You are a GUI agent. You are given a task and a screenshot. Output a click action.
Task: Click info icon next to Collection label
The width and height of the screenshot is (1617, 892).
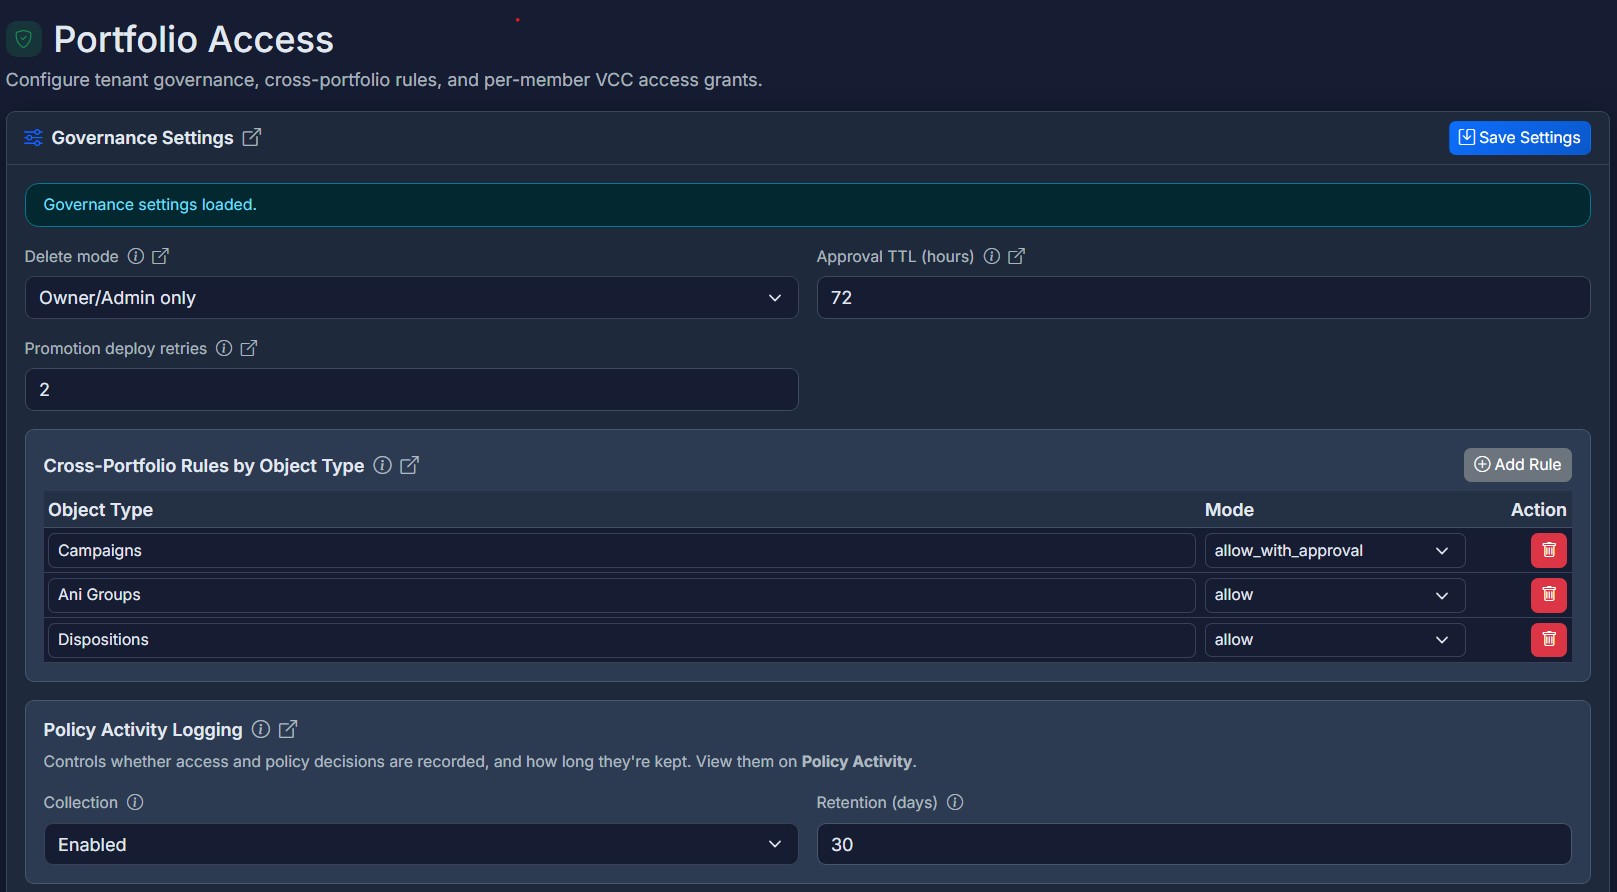pyautogui.click(x=135, y=802)
